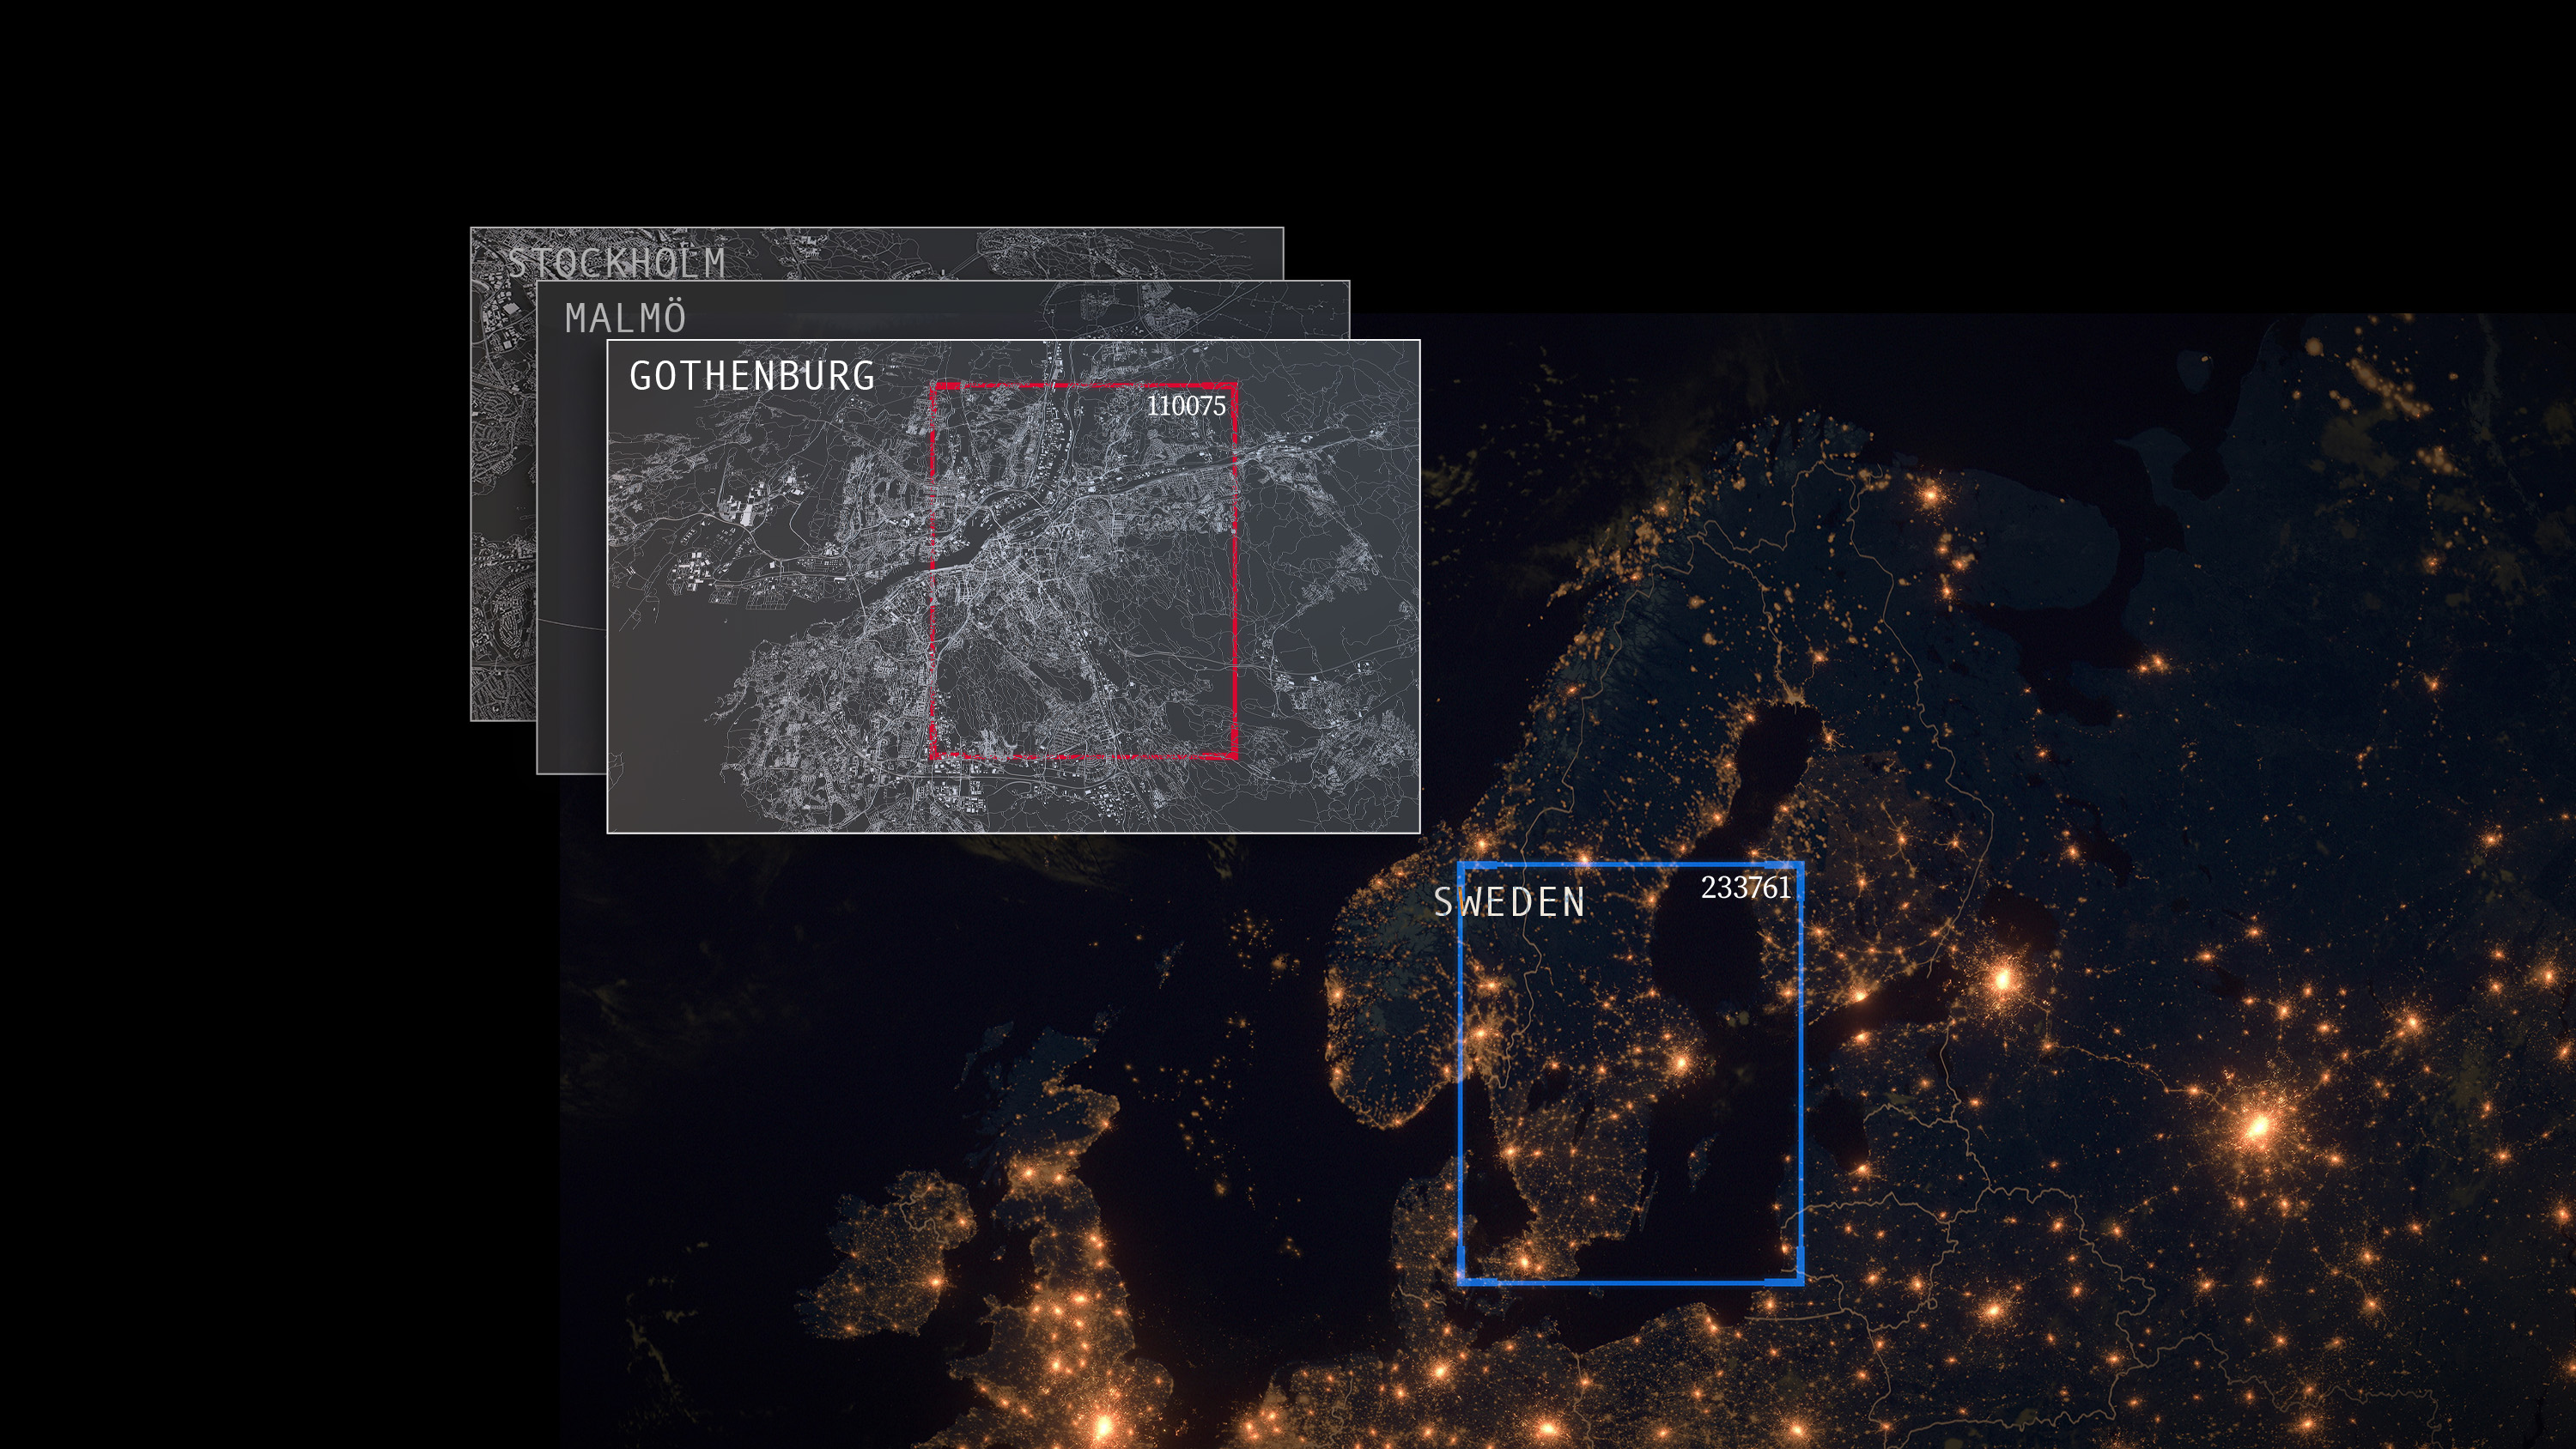The width and height of the screenshot is (2576, 1449).
Task: Grab the blue box top-right corner handle
Action: pyautogui.click(x=1799, y=866)
